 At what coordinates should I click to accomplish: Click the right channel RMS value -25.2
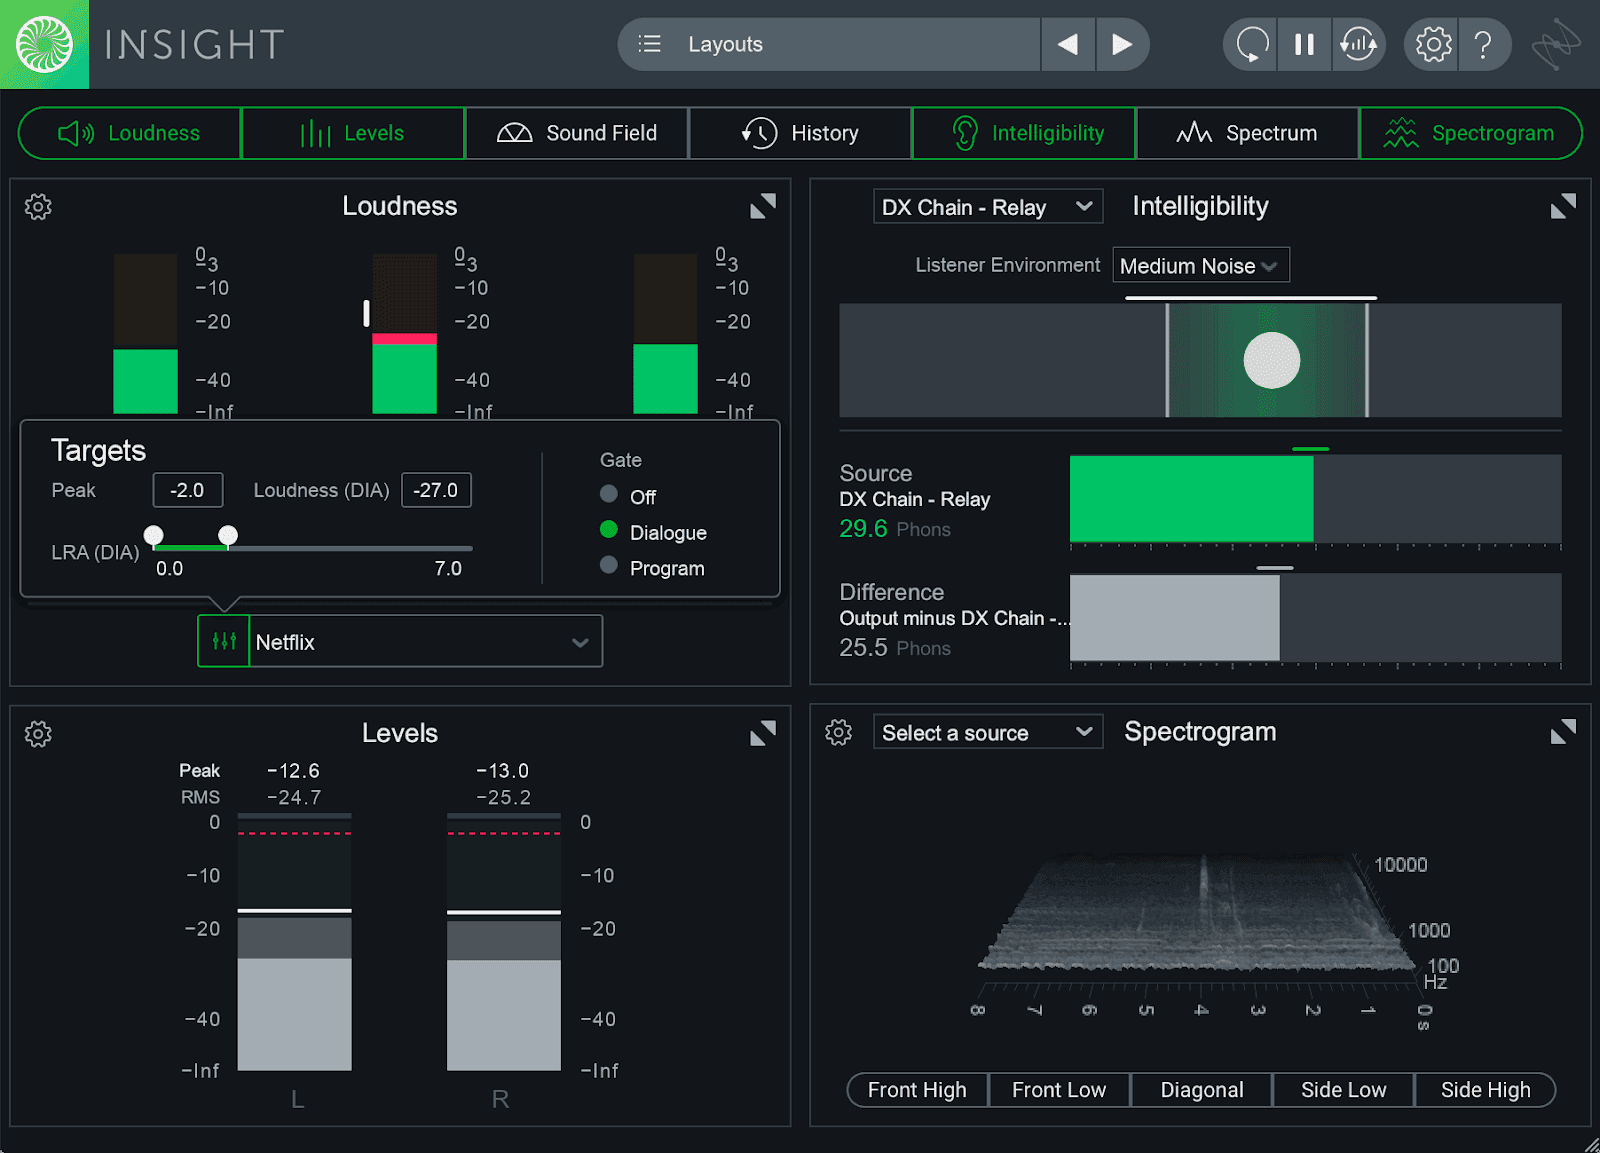pos(503,797)
